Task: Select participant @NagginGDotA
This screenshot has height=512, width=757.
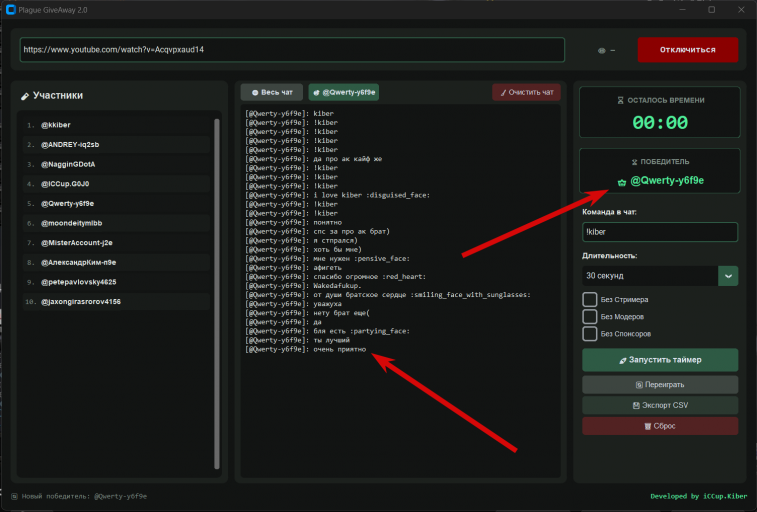Action: 116,165
